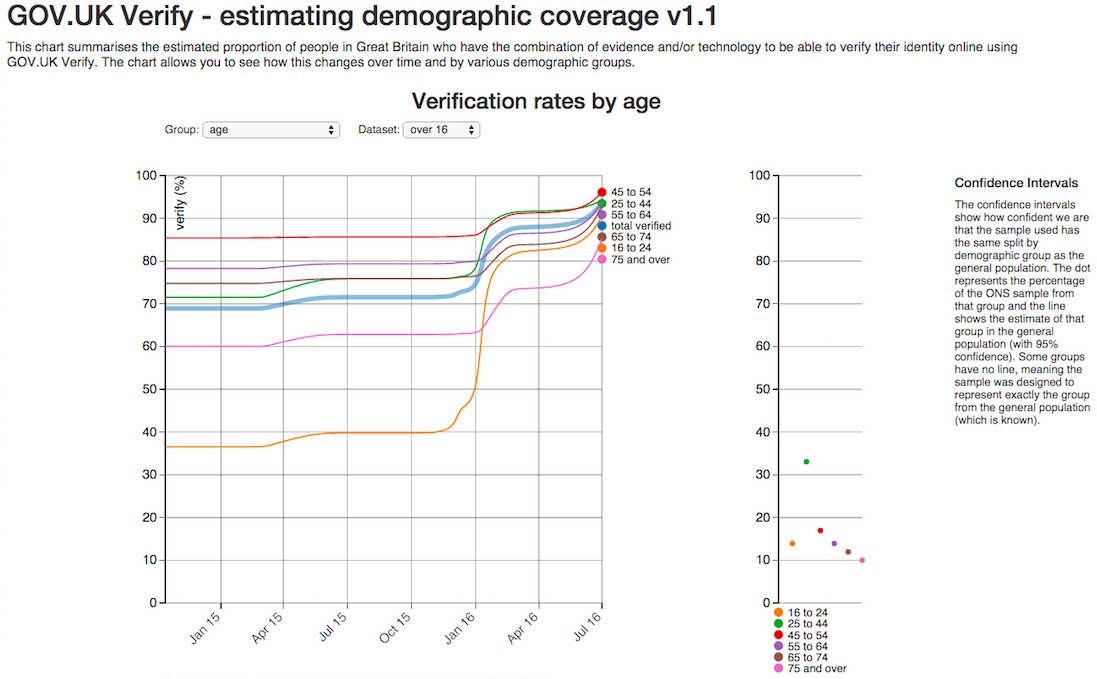Image resolution: width=1097 pixels, height=679 pixels.
Task: Click the orange data point in the confidence chart
Action: coord(793,543)
